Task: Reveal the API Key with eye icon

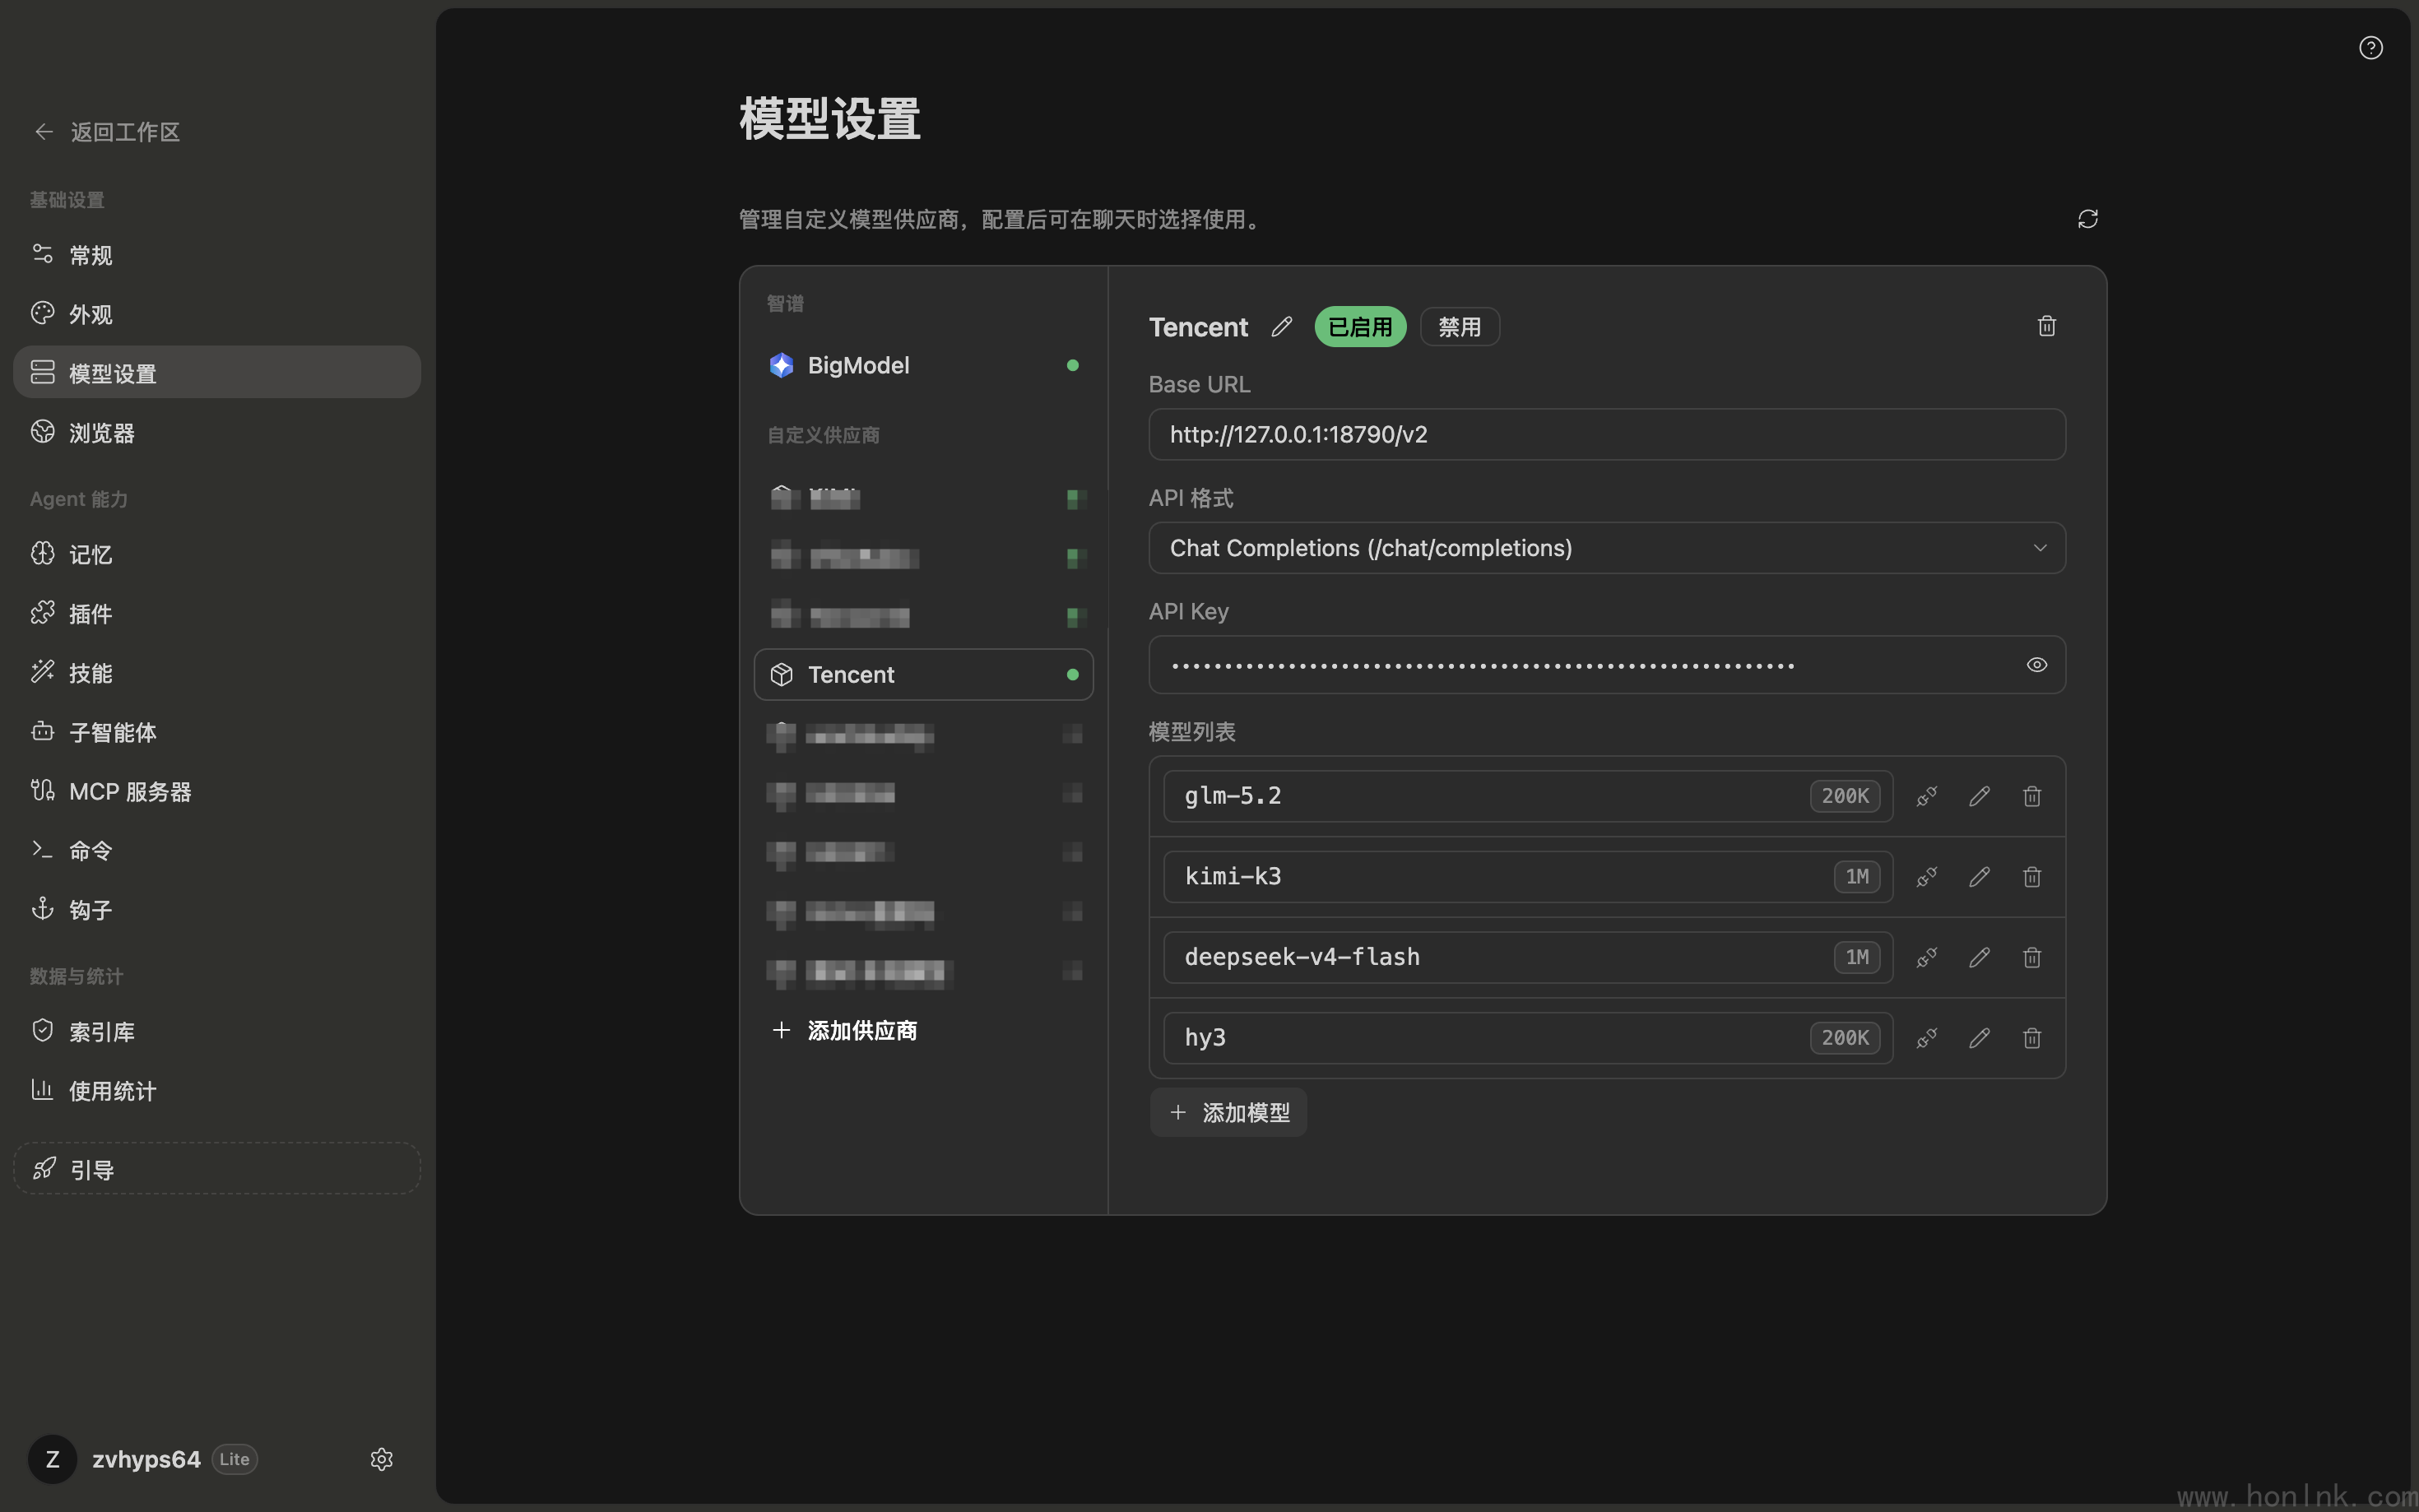Action: tap(2036, 665)
